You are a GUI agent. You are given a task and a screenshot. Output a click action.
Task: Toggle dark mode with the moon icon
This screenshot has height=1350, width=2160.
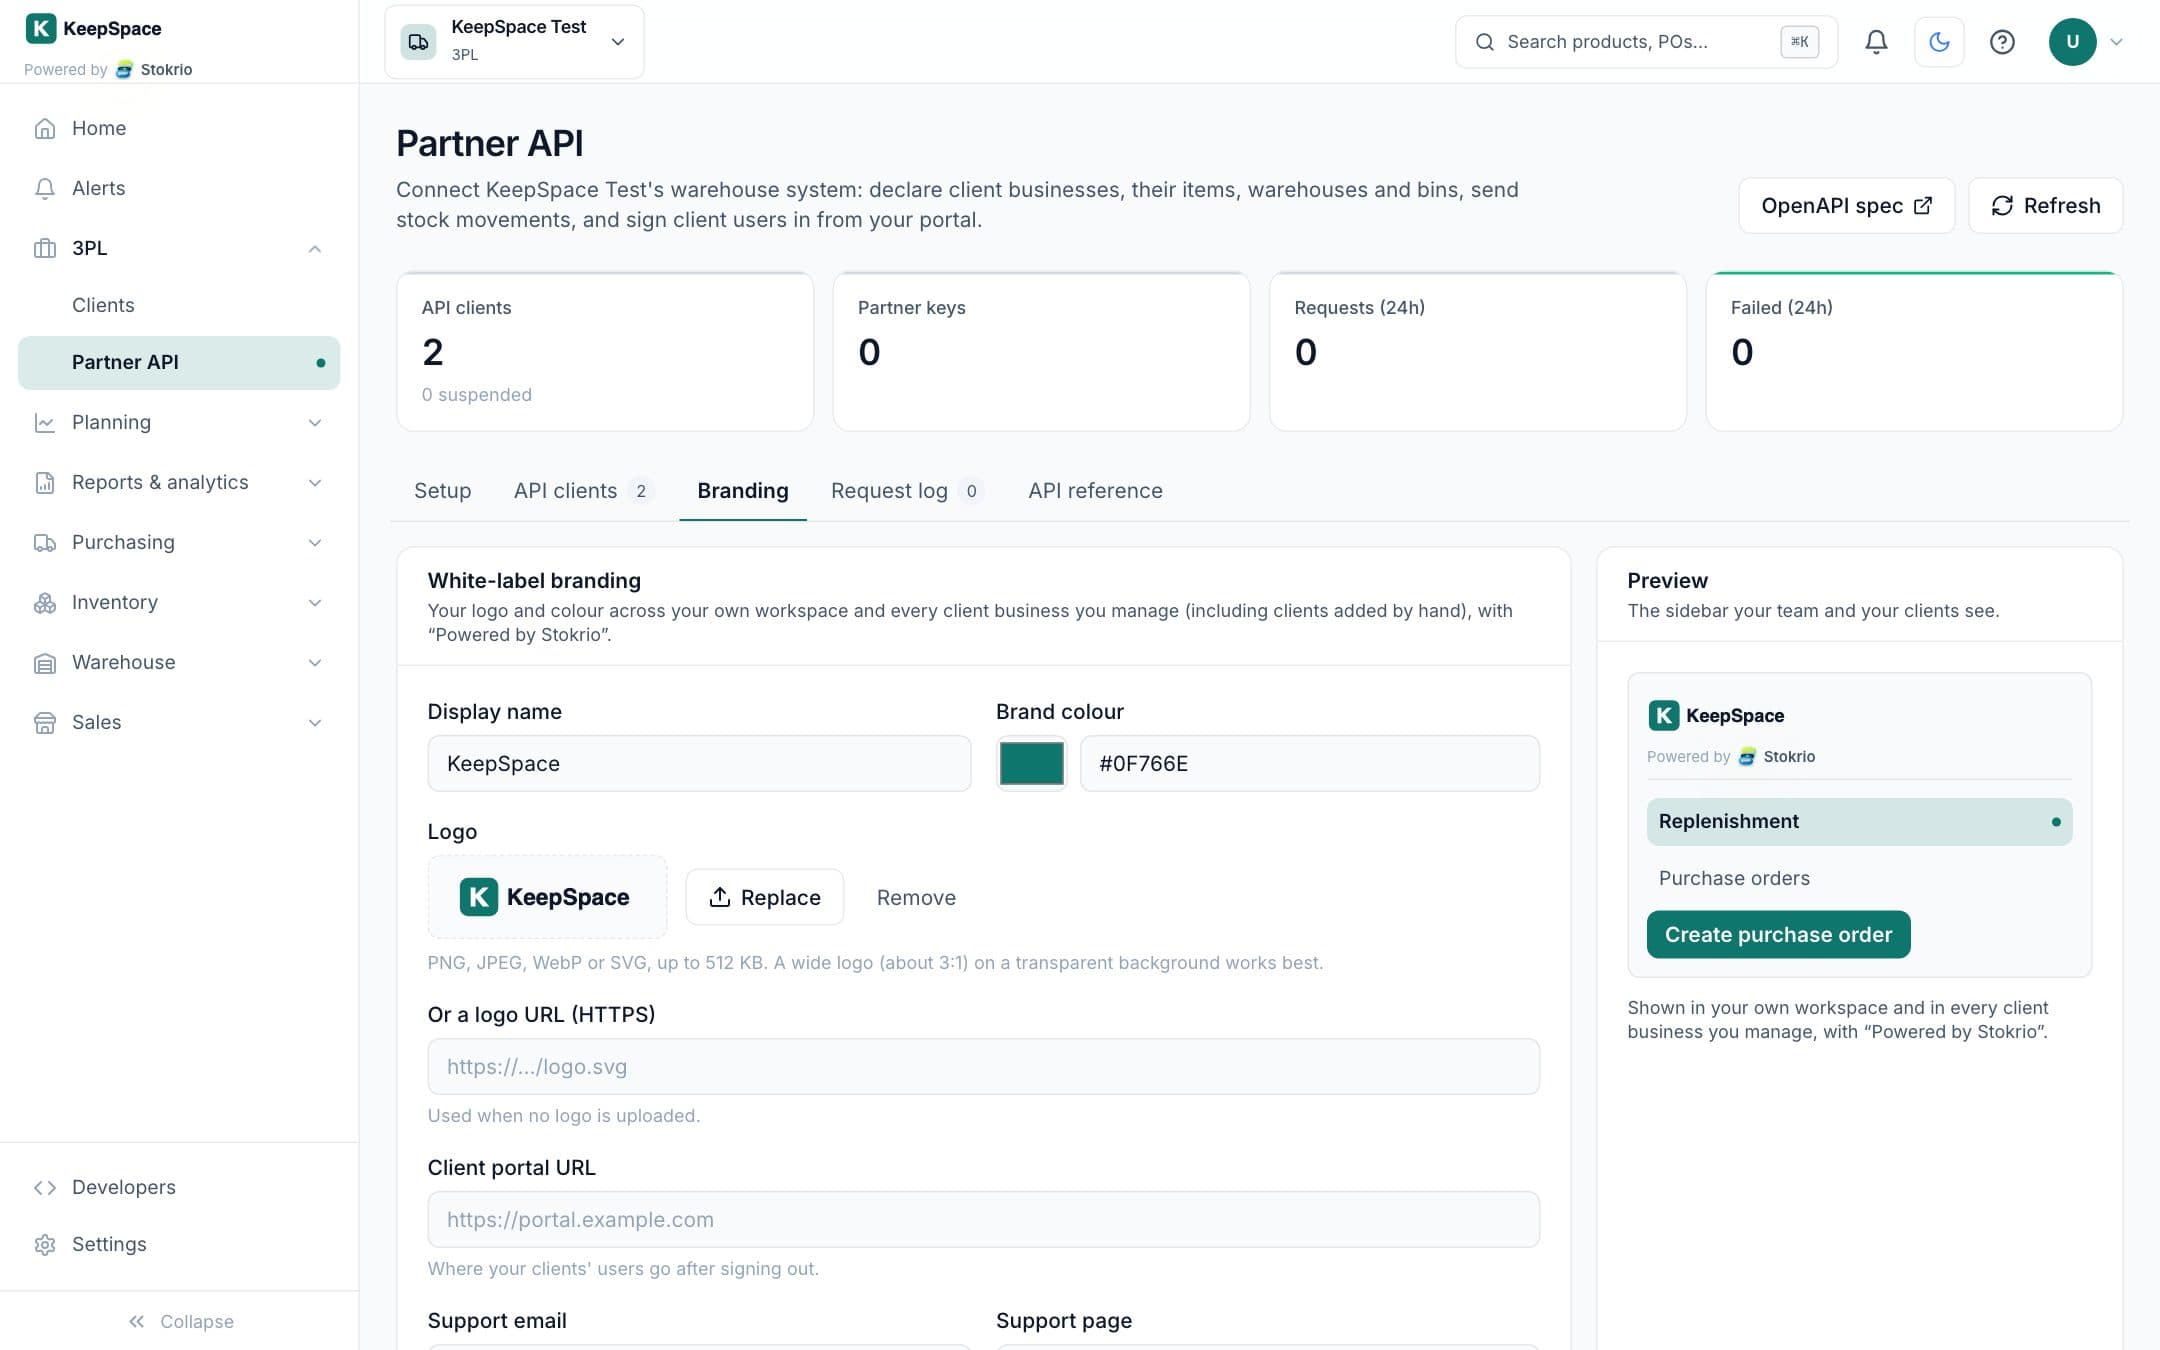pos(1939,42)
